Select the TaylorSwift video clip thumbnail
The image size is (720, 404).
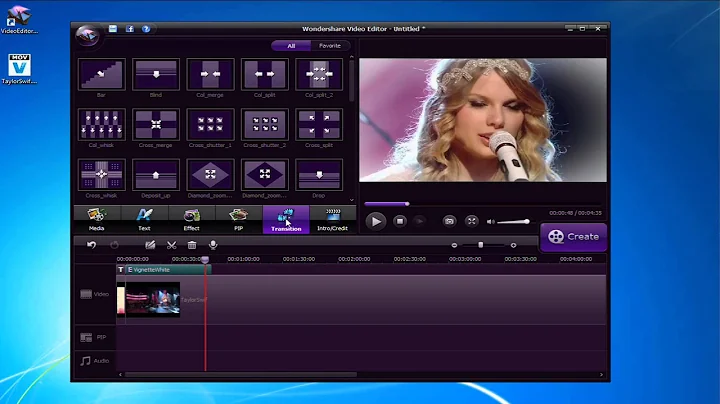click(152, 299)
